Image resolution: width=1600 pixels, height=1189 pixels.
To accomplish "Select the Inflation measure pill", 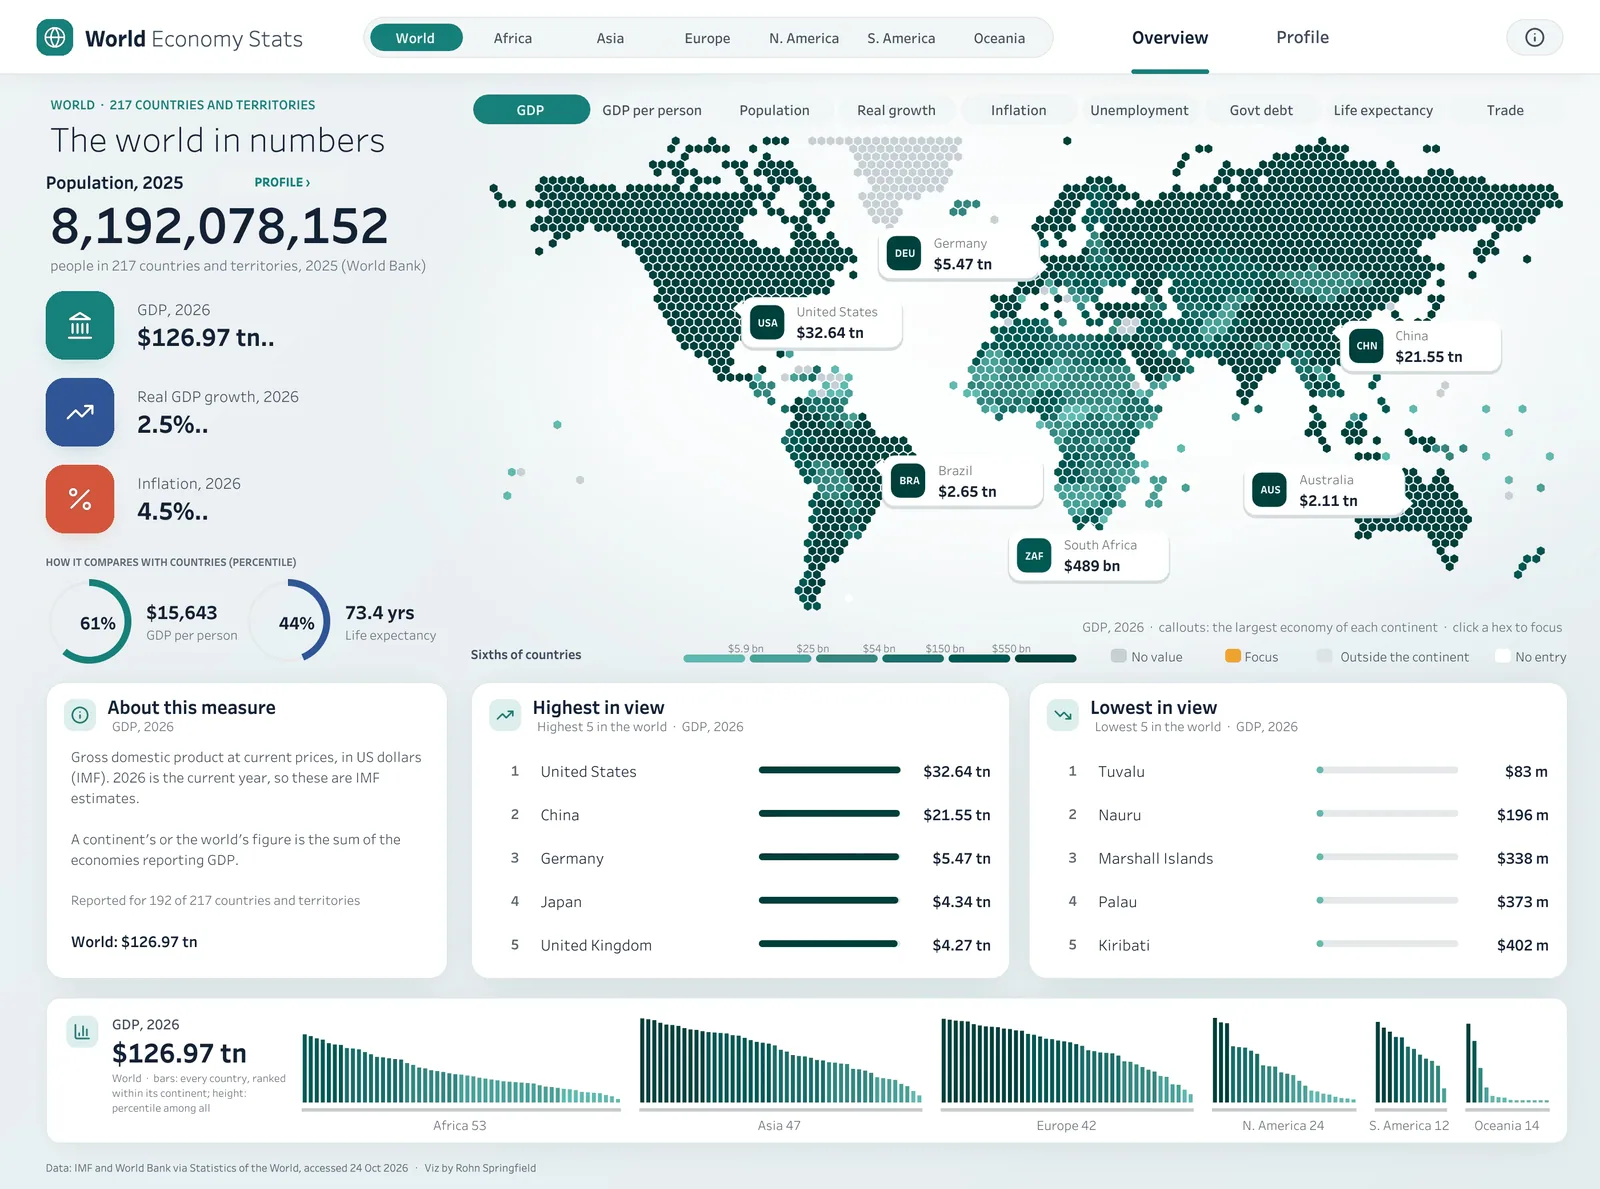I will pyautogui.click(x=1018, y=110).
